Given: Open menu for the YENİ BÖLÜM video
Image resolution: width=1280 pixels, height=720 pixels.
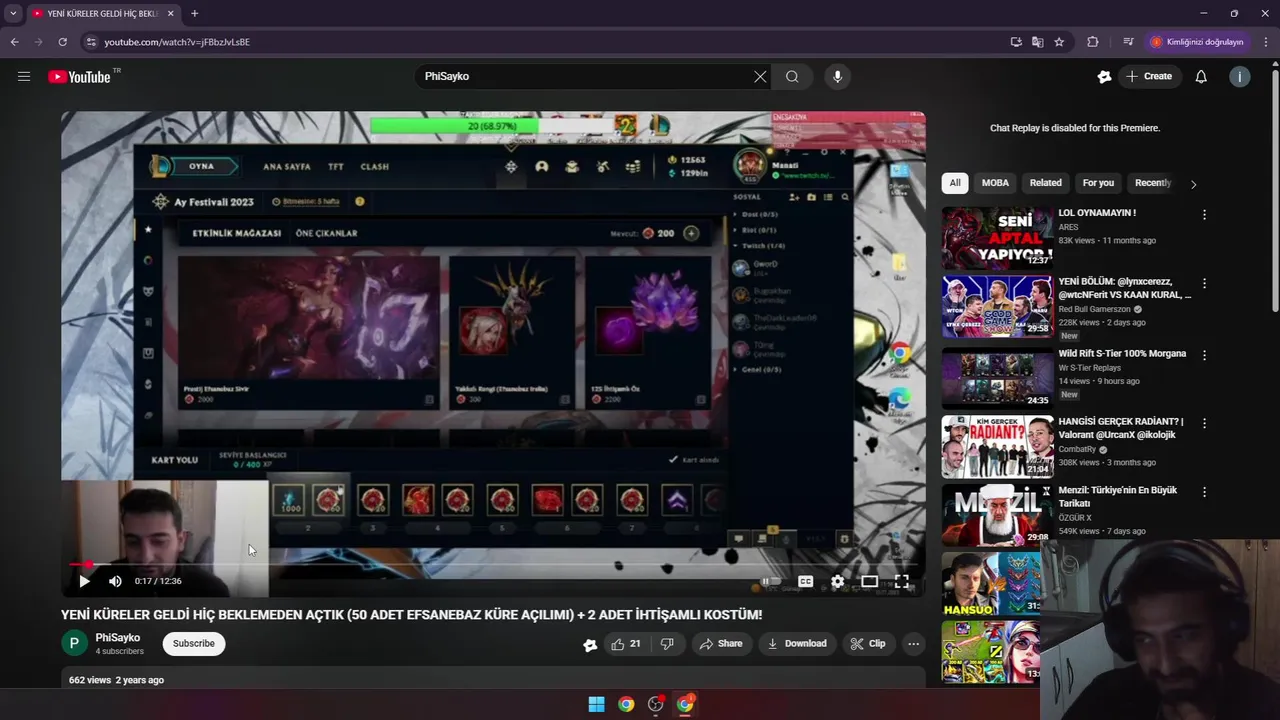Looking at the screenshot, I should point(1204,284).
